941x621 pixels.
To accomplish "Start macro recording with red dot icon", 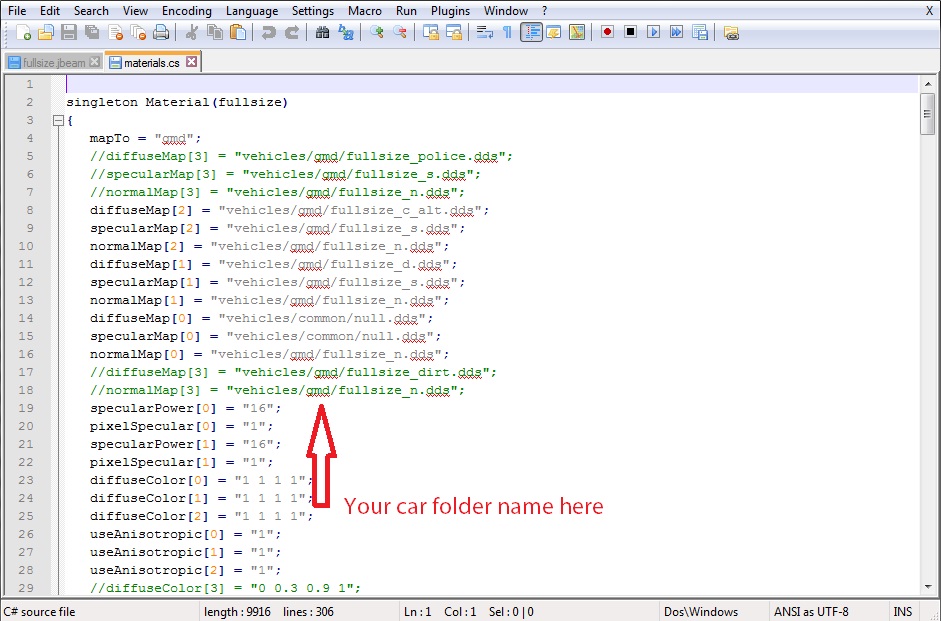I will pyautogui.click(x=607, y=32).
